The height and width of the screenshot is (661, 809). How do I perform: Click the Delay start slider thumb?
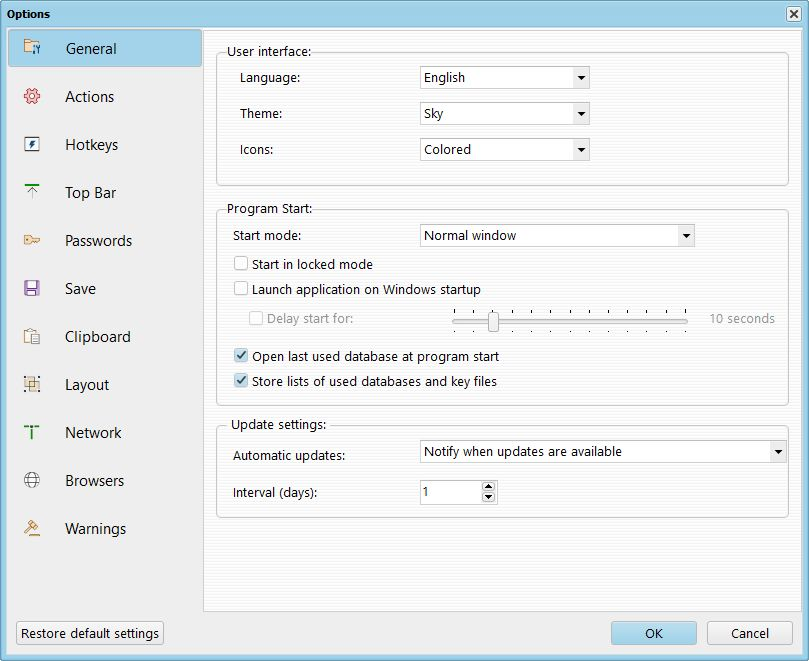point(493,321)
